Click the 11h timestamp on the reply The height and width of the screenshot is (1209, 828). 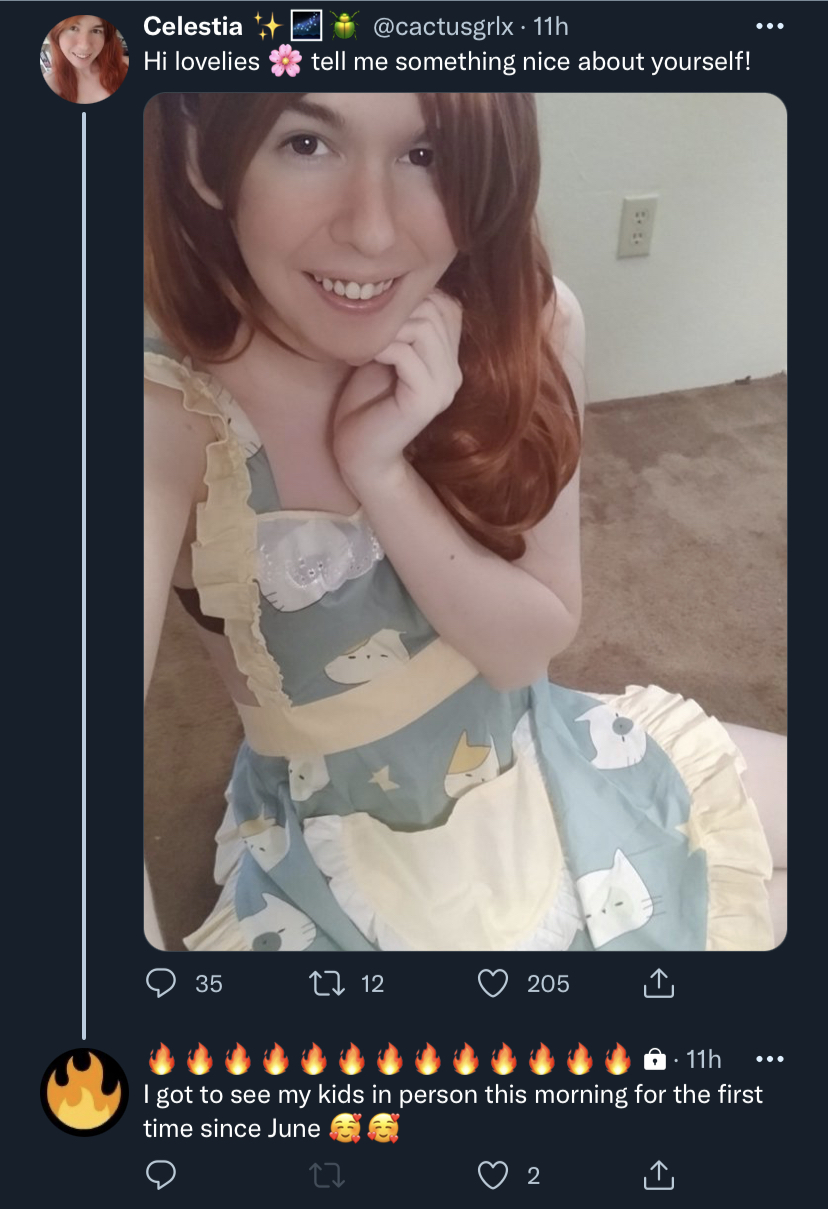click(x=704, y=1059)
